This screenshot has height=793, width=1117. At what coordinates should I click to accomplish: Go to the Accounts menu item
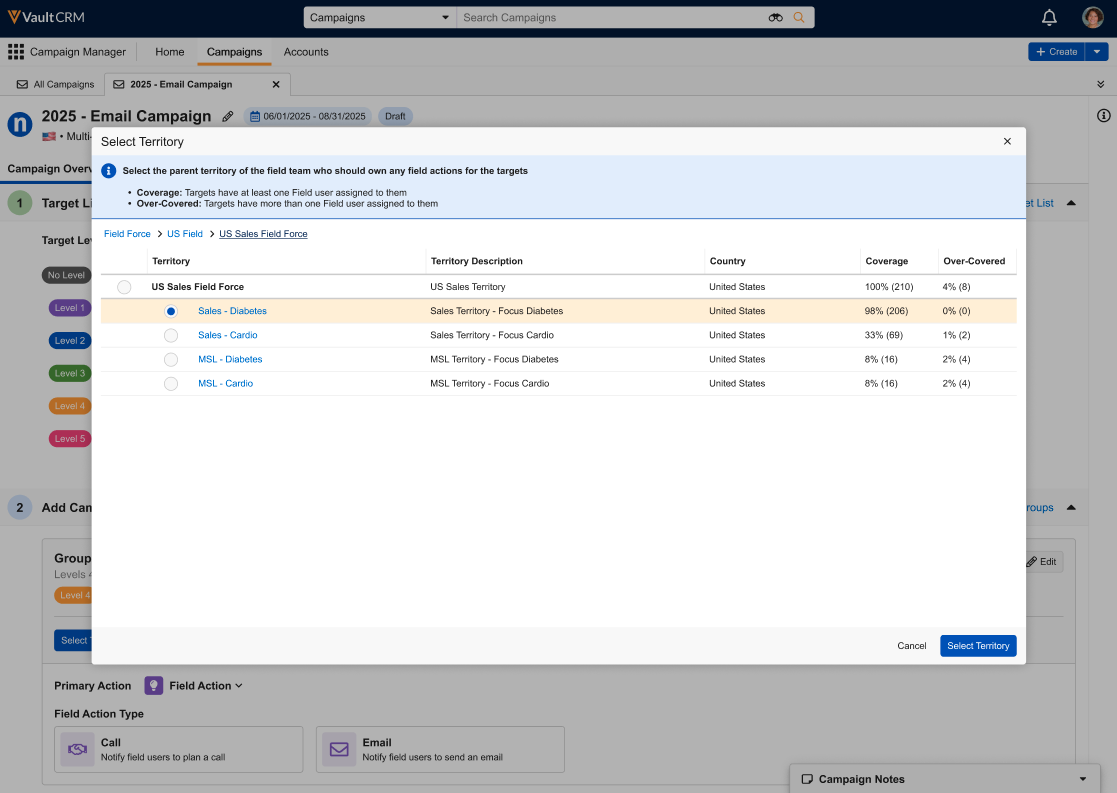point(306,52)
